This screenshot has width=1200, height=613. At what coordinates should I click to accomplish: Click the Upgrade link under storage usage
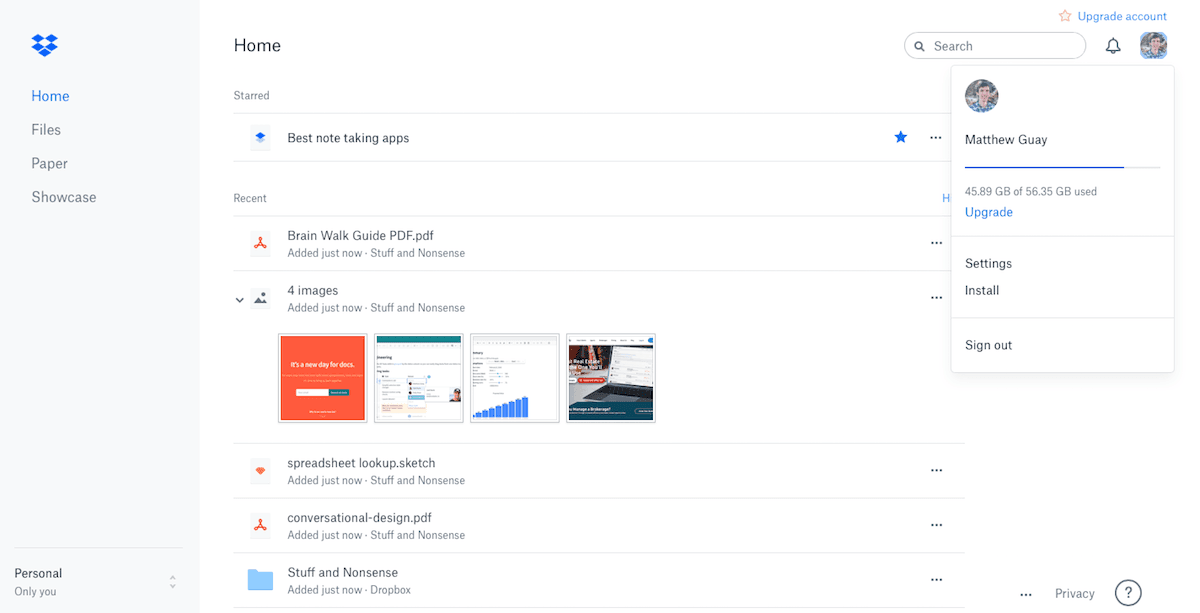click(989, 212)
